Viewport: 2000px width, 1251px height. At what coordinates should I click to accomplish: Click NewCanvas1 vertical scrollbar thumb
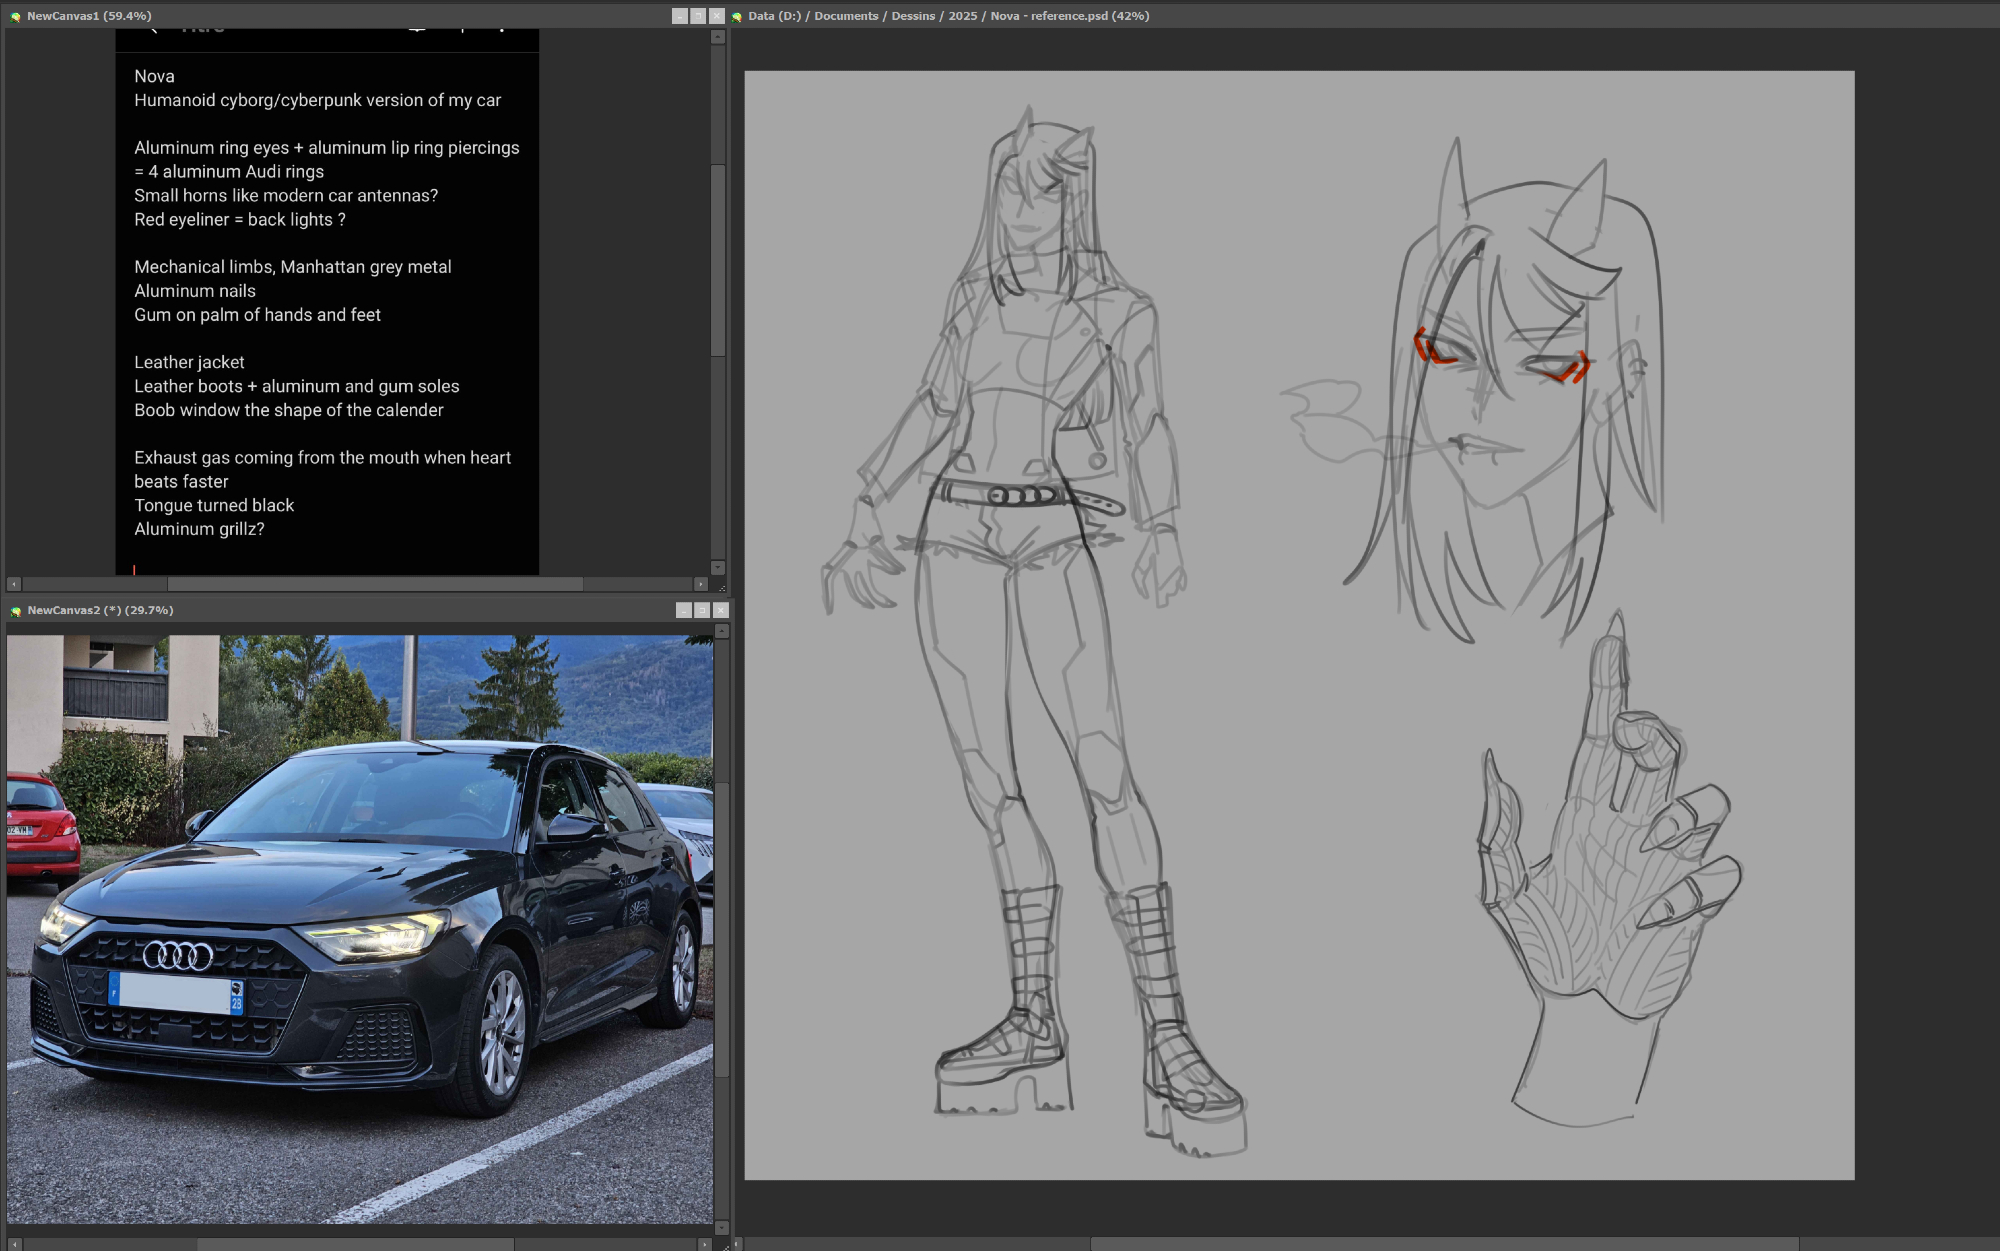click(717, 260)
